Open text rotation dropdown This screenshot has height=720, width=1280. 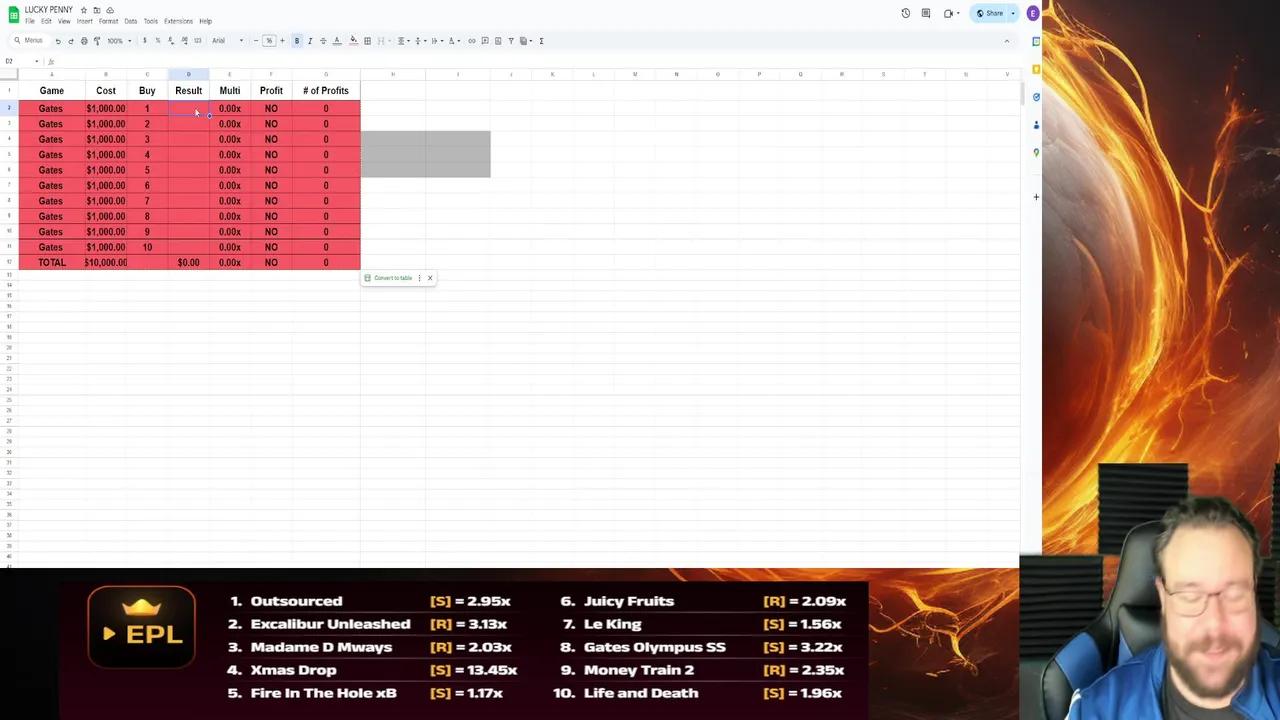[453, 41]
